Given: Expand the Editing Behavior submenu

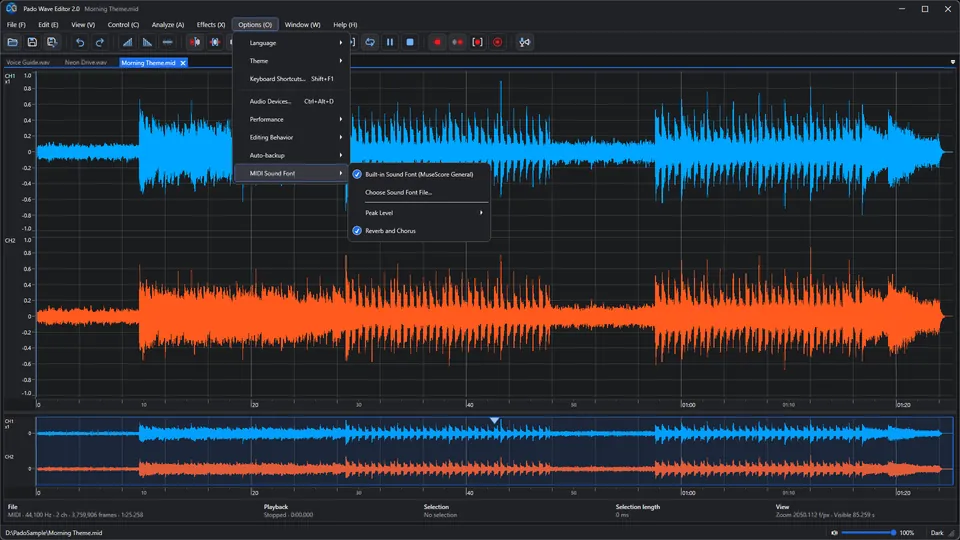Looking at the screenshot, I should (x=291, y=137).
